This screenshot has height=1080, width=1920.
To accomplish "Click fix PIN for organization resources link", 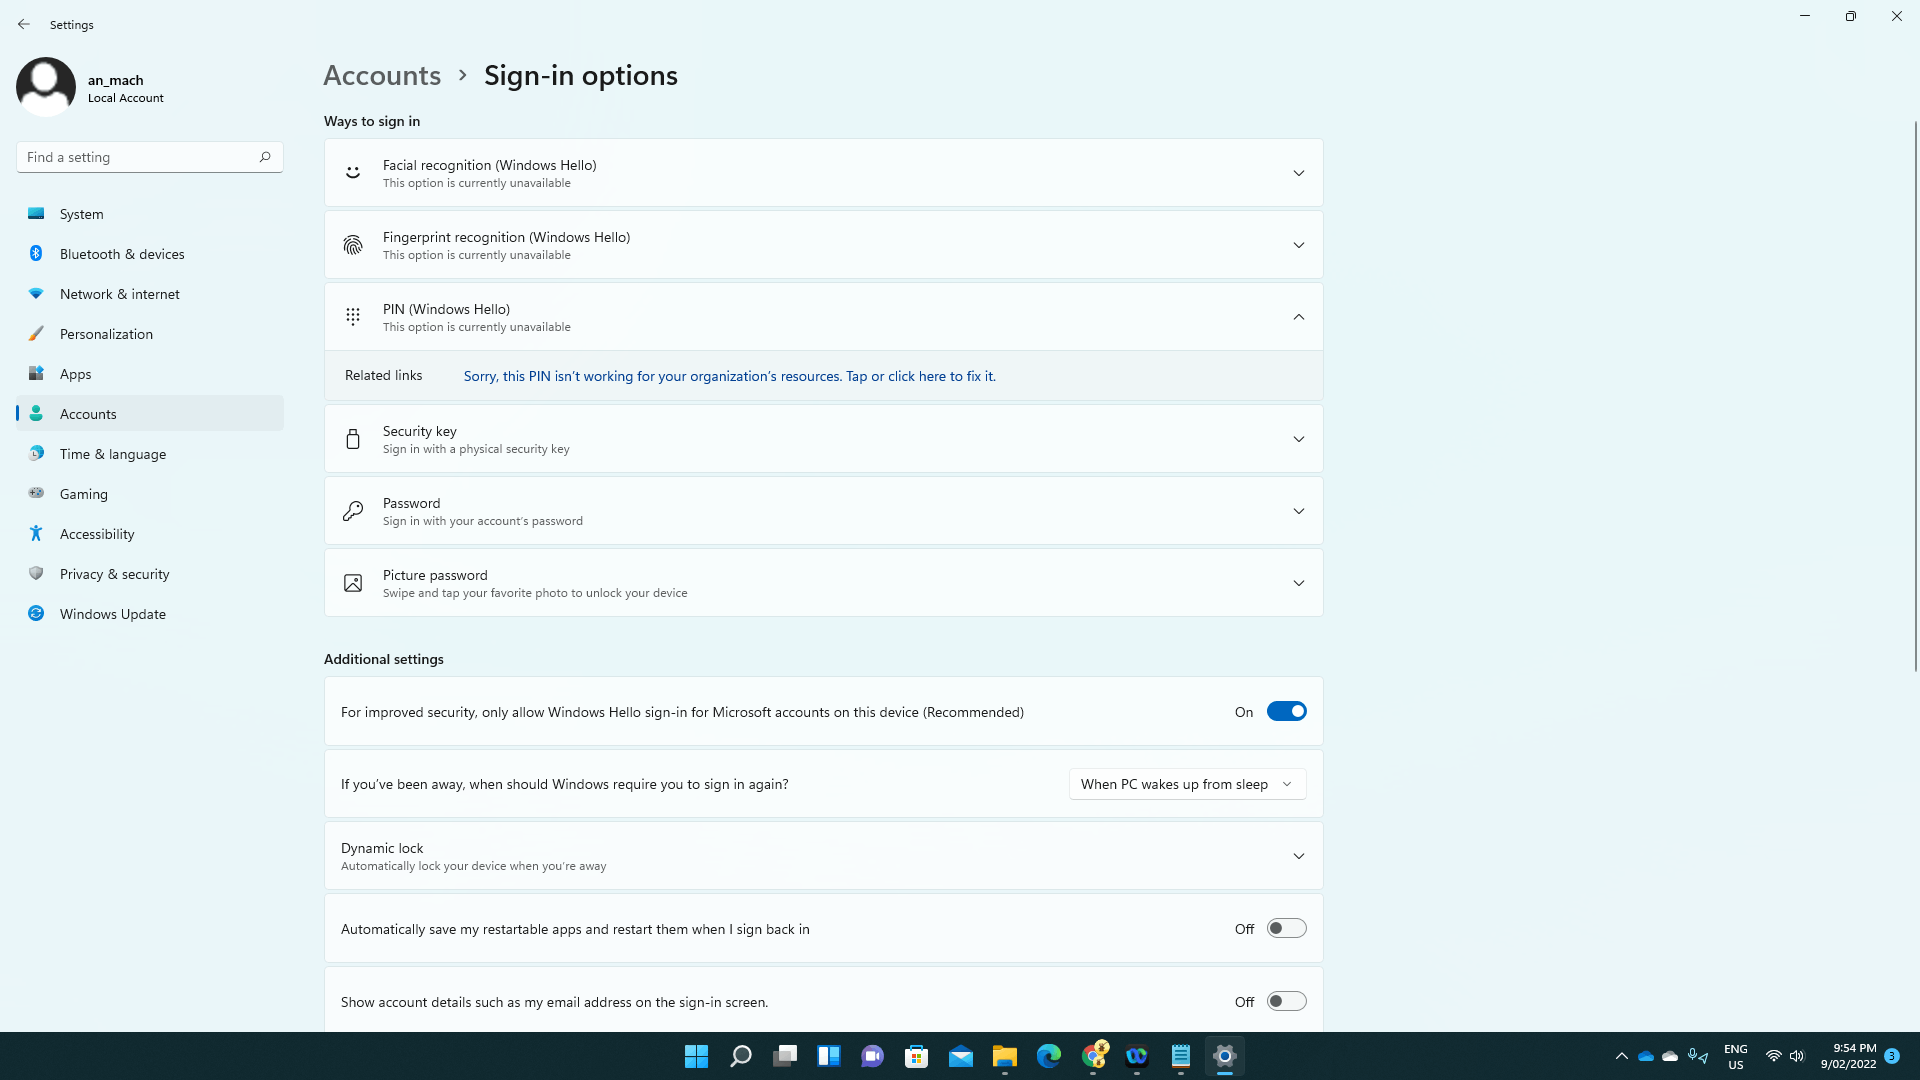I will [729, 376].
